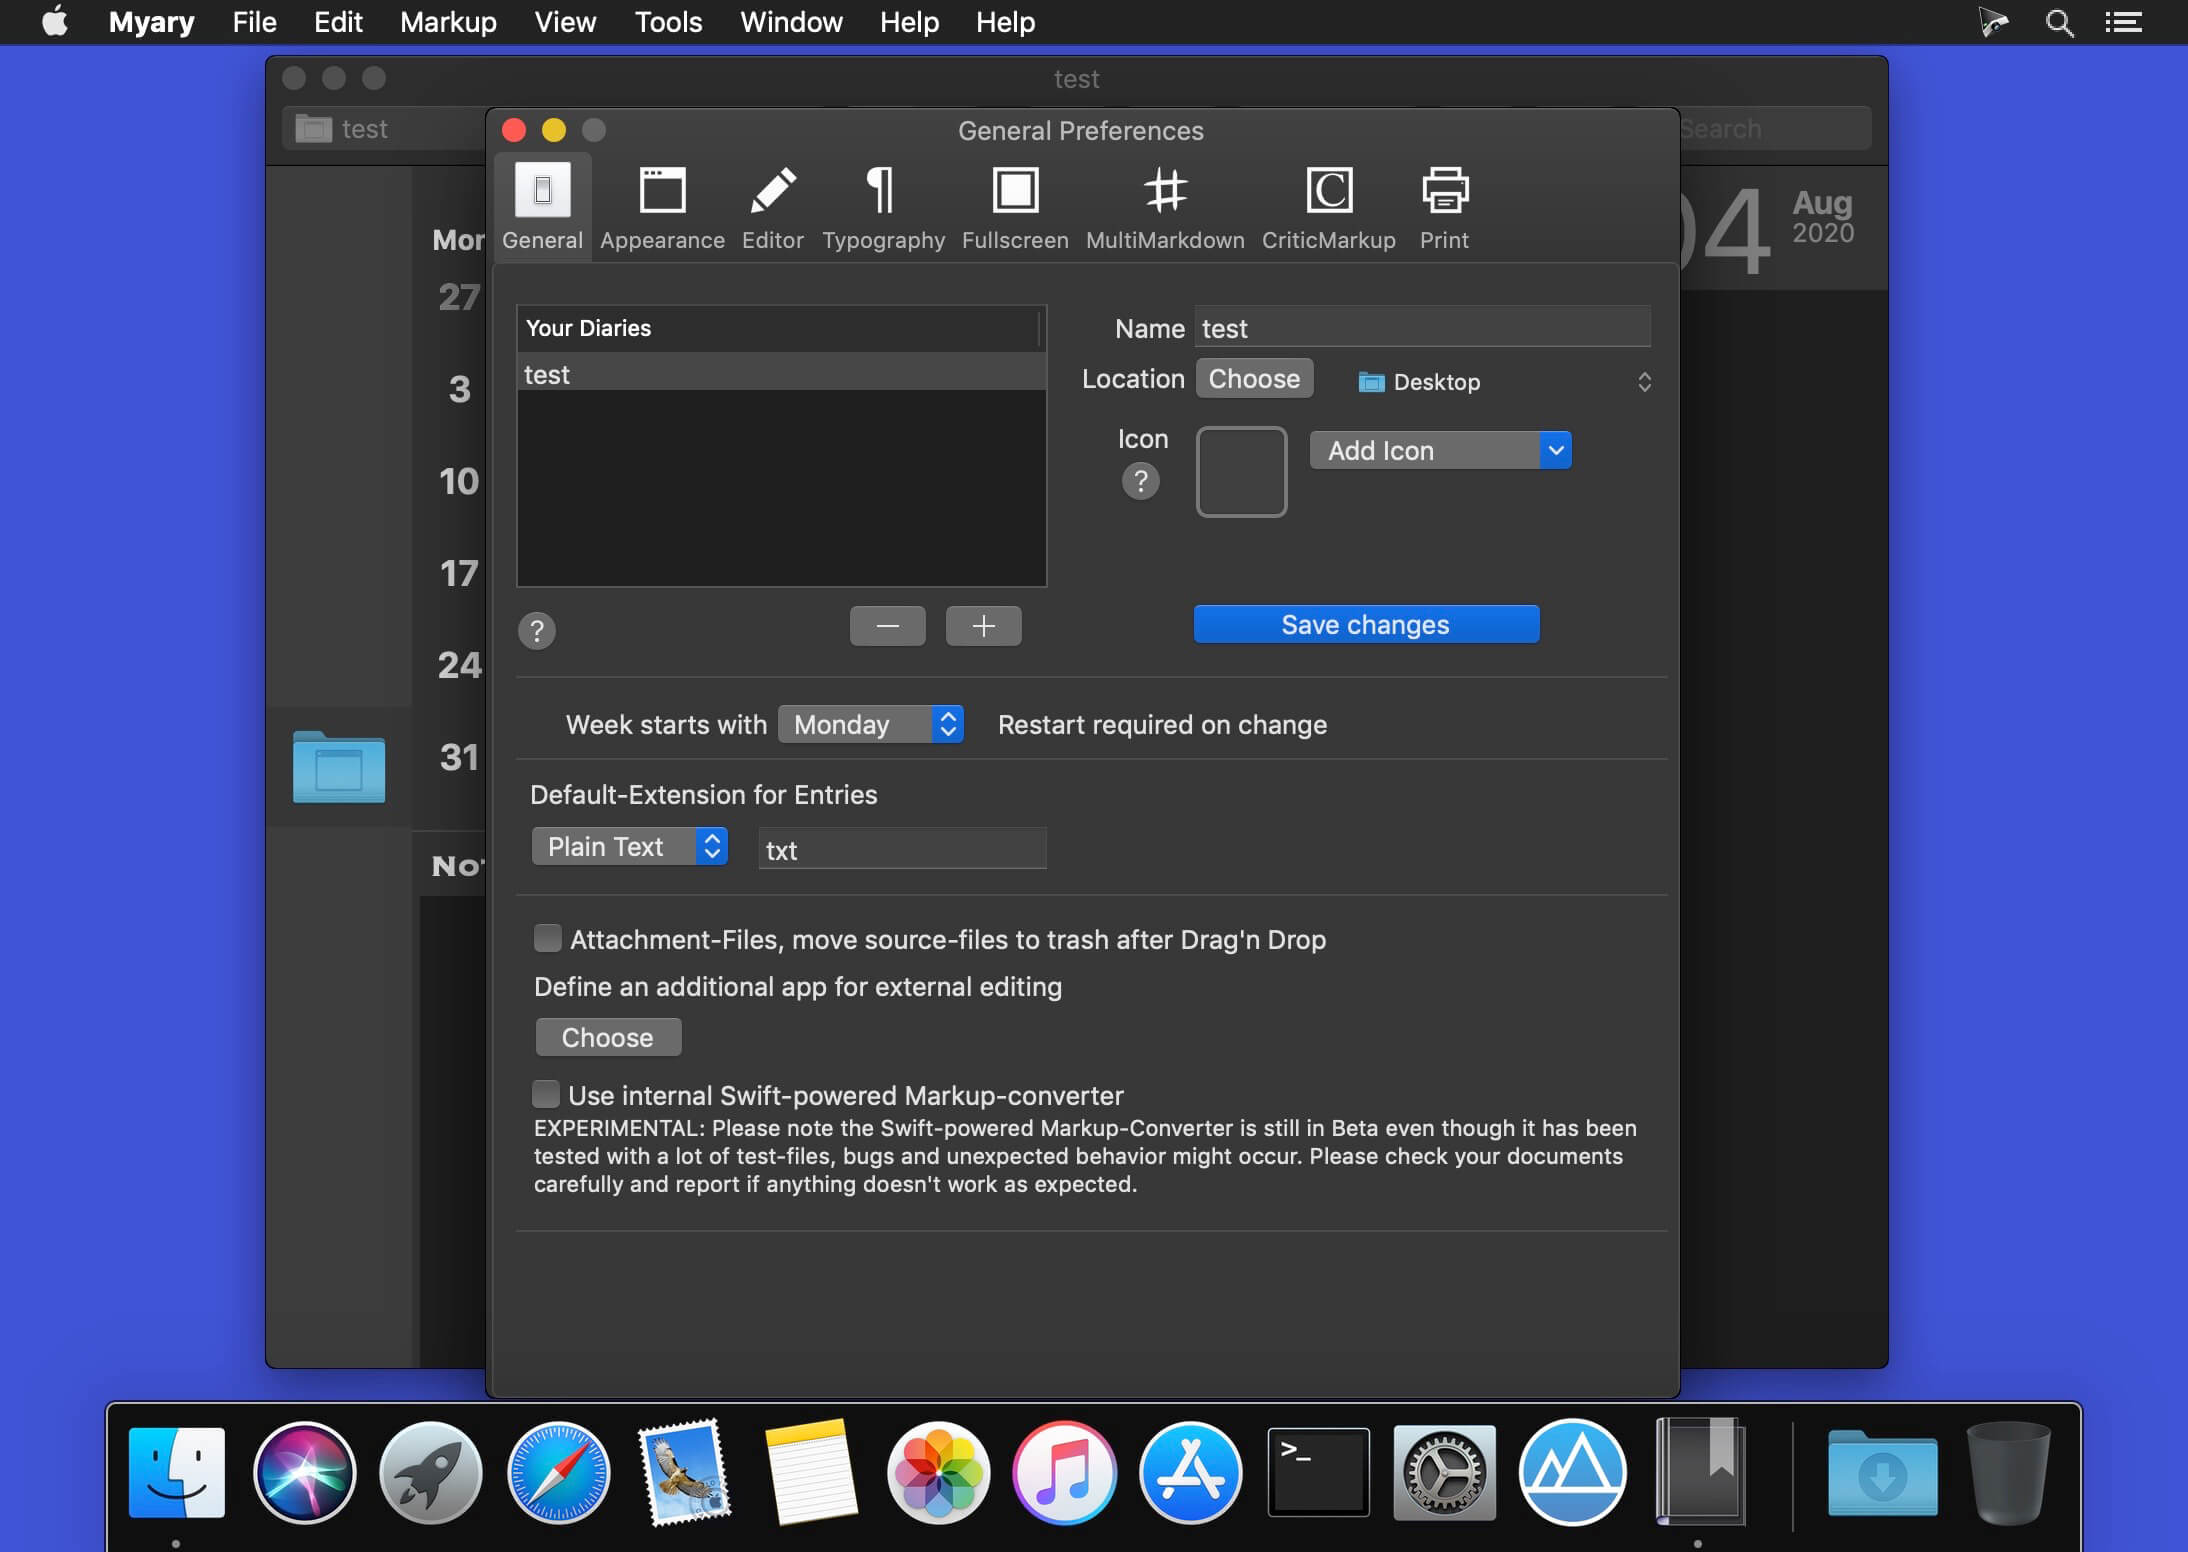Open the blue mountain-logo app in Dock
This screenshot has height=1552, width=2188.
1572,1473
